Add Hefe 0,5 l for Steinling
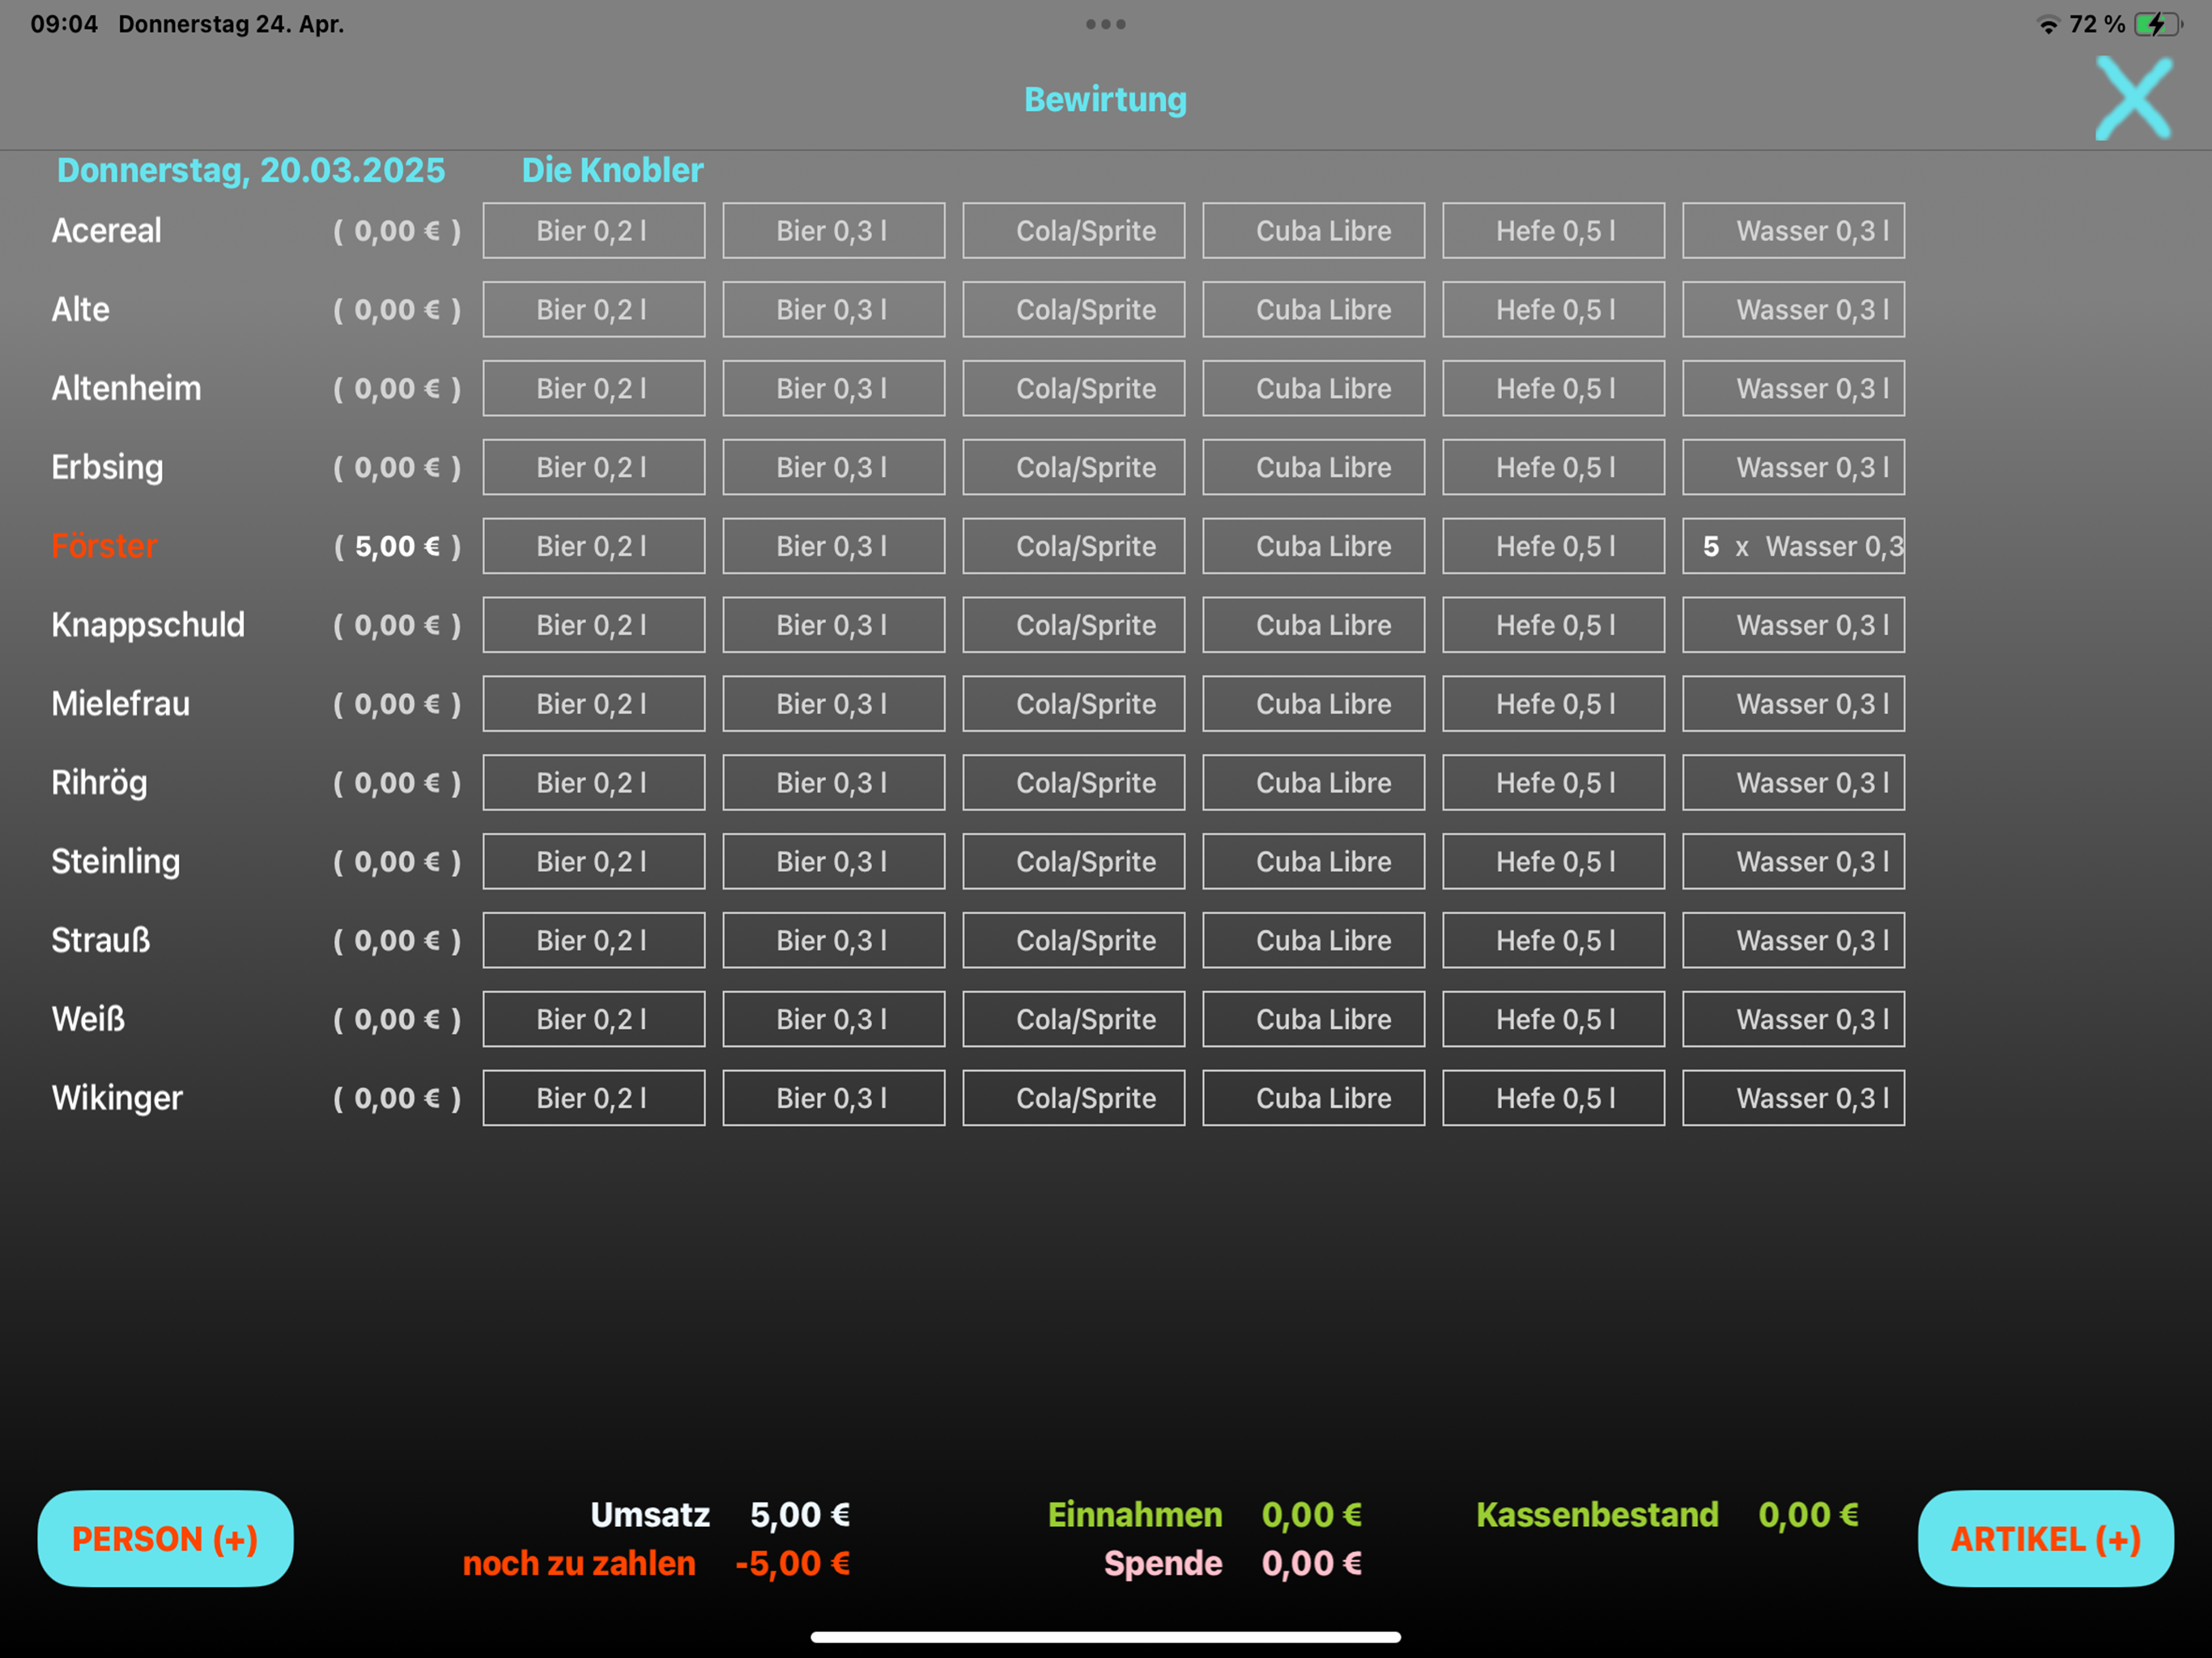Image resolution: width=2212 pixels, height=1658 pixels. click(1553, 862)
